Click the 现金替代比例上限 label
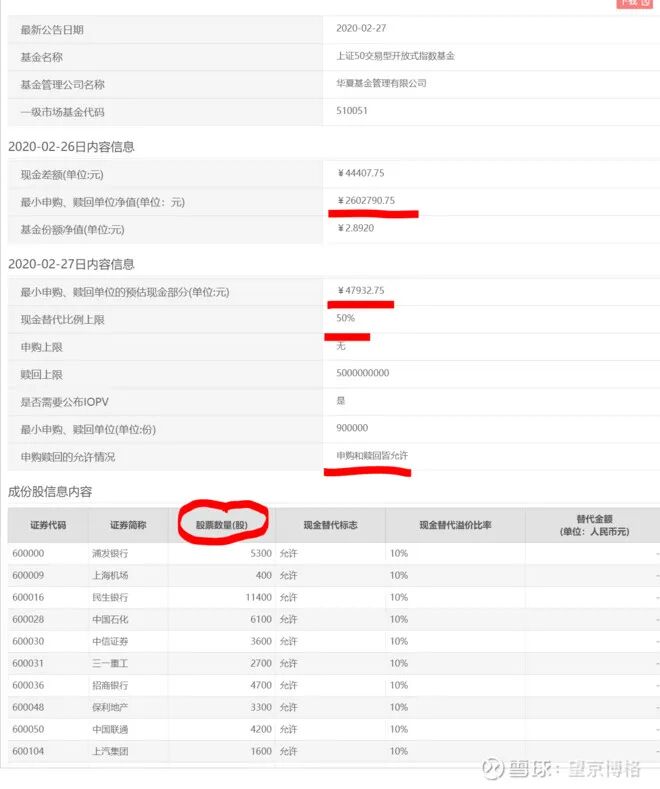 click(62, 320)
